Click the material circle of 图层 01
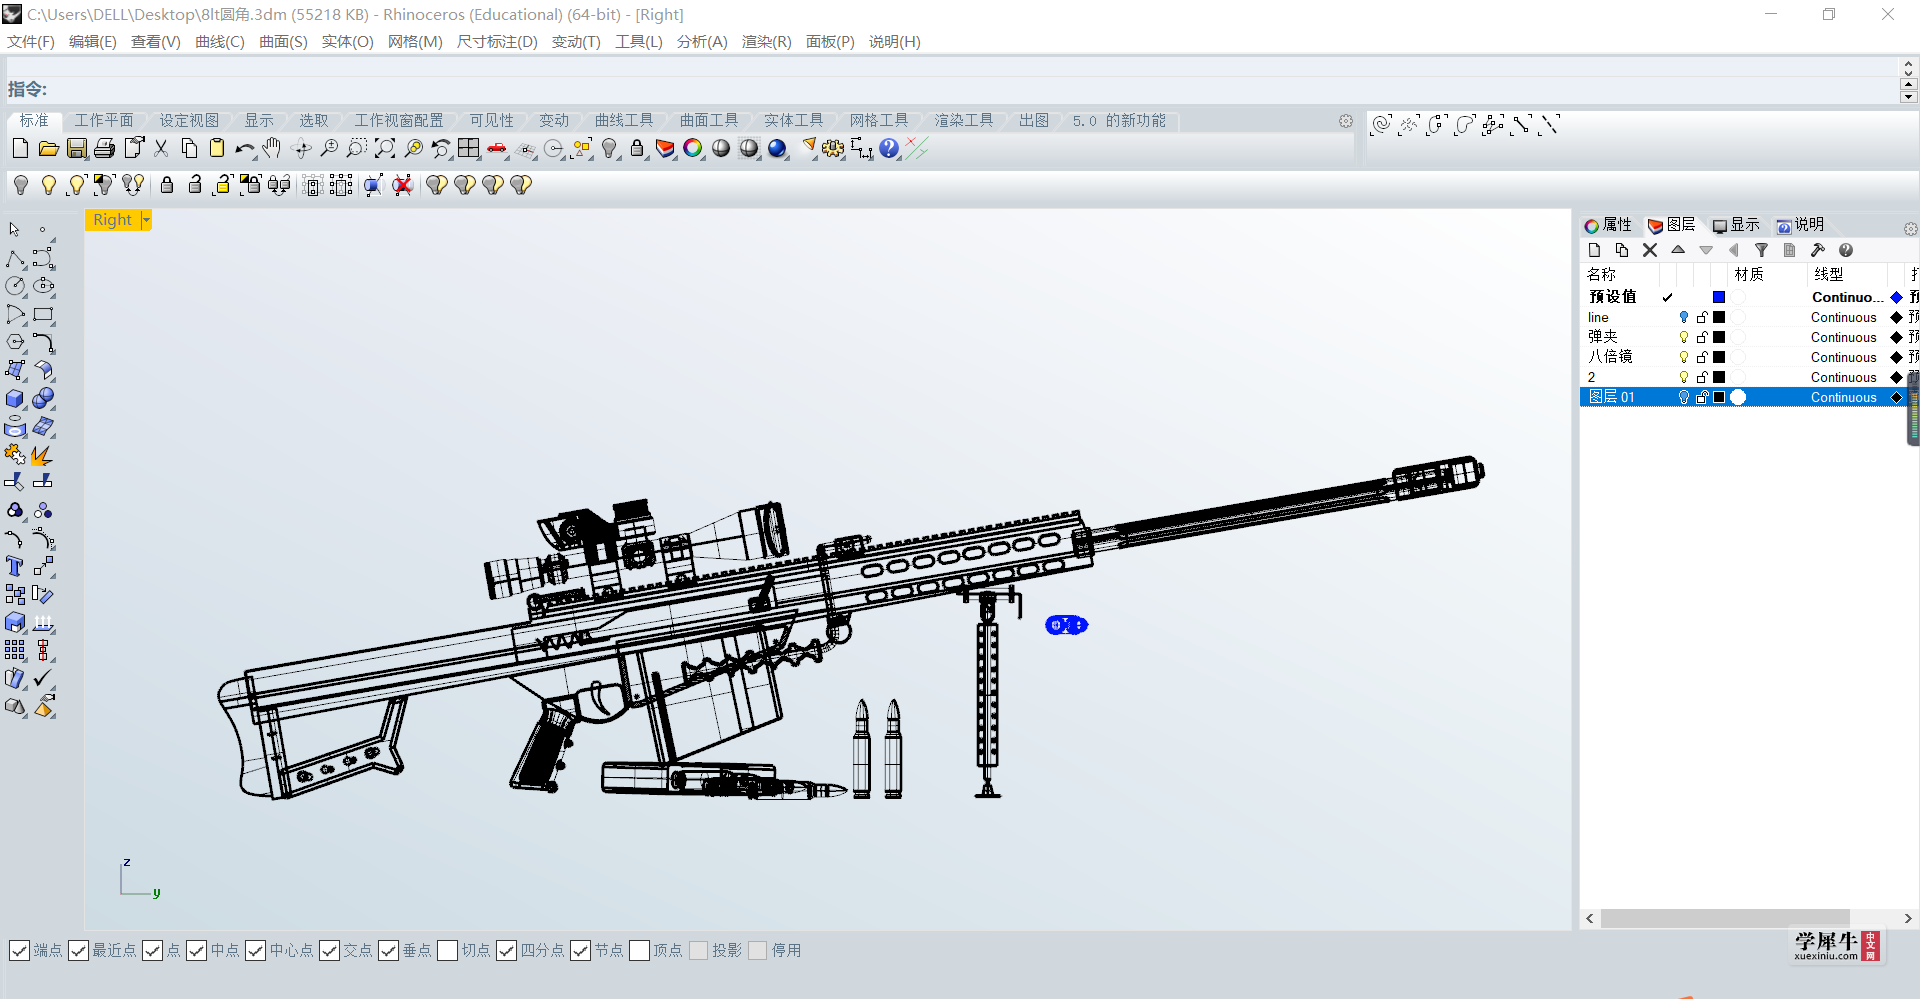Viewport: 1920px width, 999px height. click(1738, 397)
